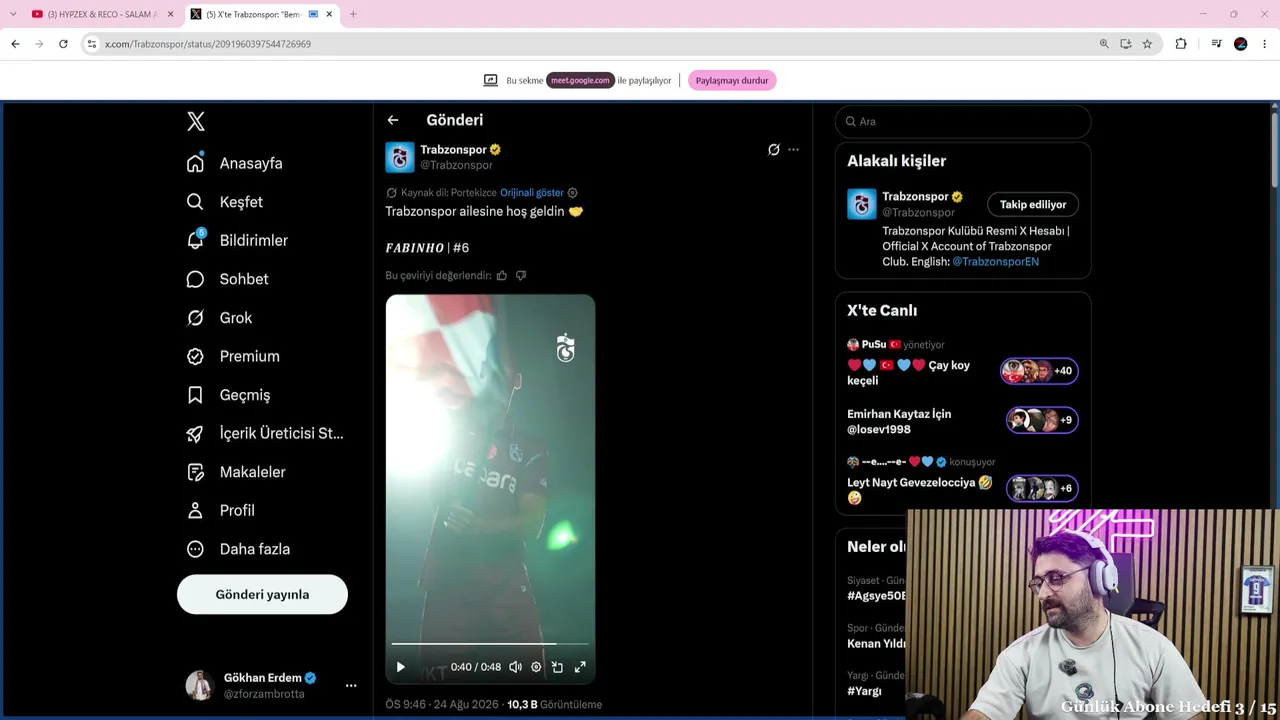This screenshot has width=1280, height=720.
Task: Open the #Yargı trending topic
Action: pos(864,691)
